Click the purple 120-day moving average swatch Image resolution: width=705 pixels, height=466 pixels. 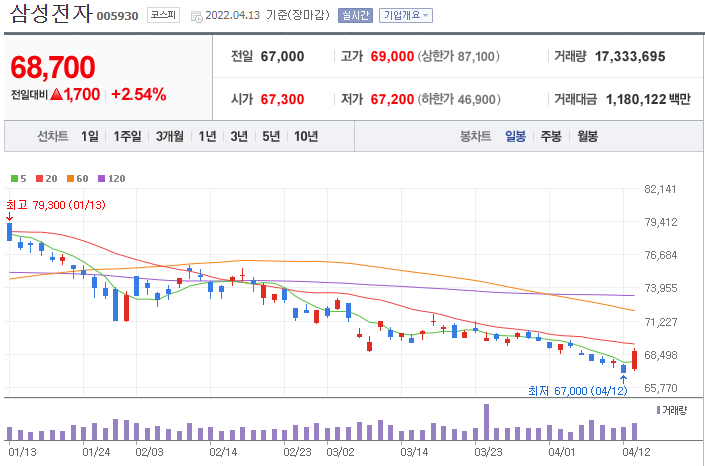[x=101, y=179]
